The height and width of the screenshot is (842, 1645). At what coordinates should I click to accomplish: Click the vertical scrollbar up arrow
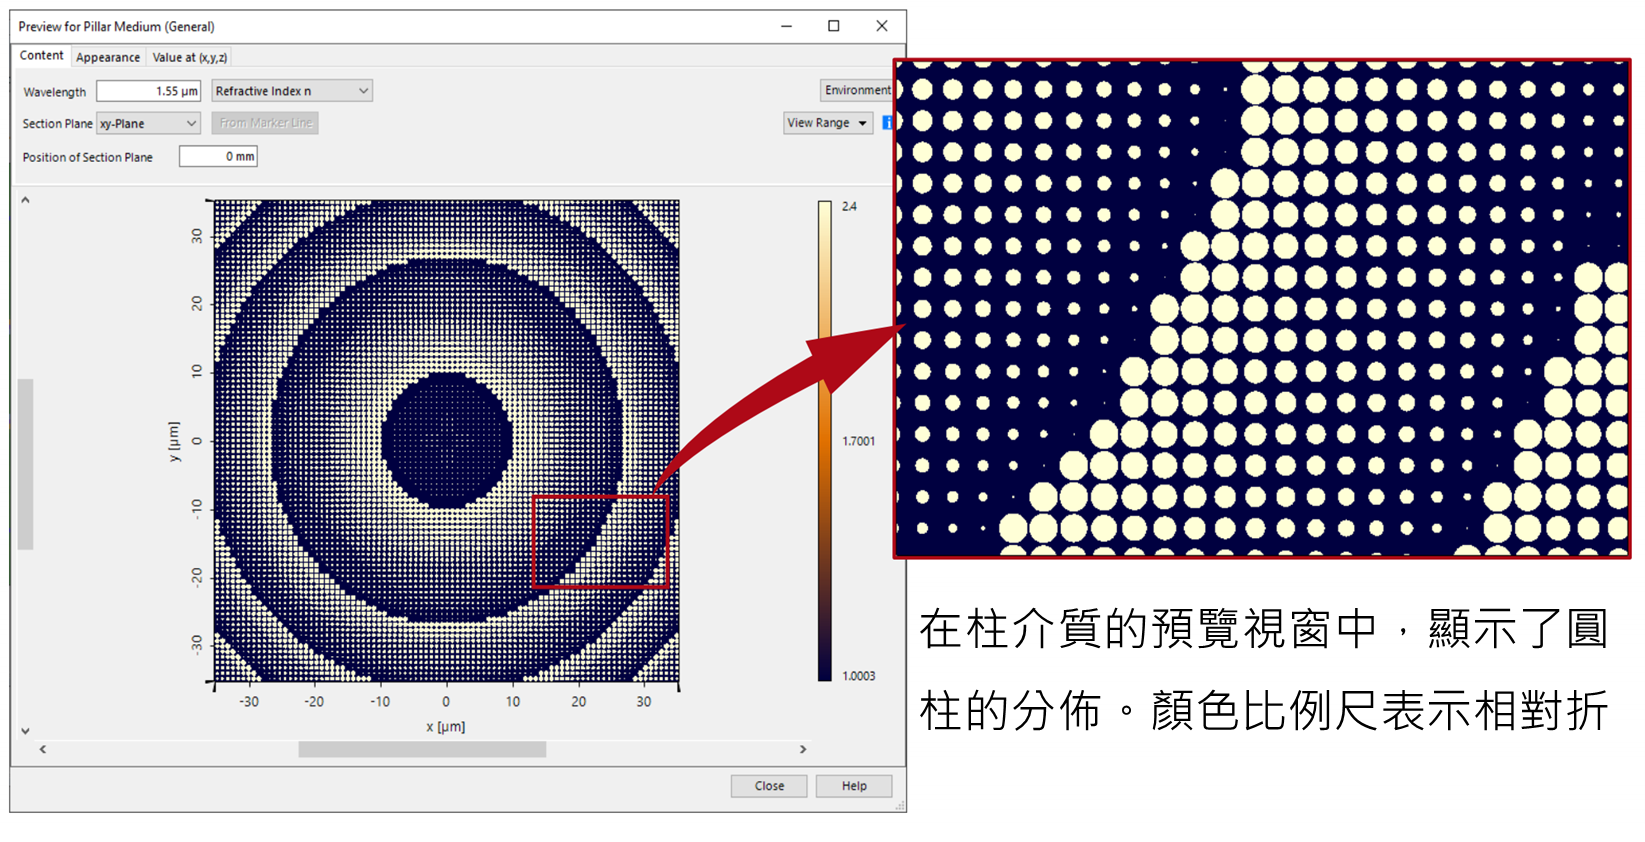click(26, 201)
